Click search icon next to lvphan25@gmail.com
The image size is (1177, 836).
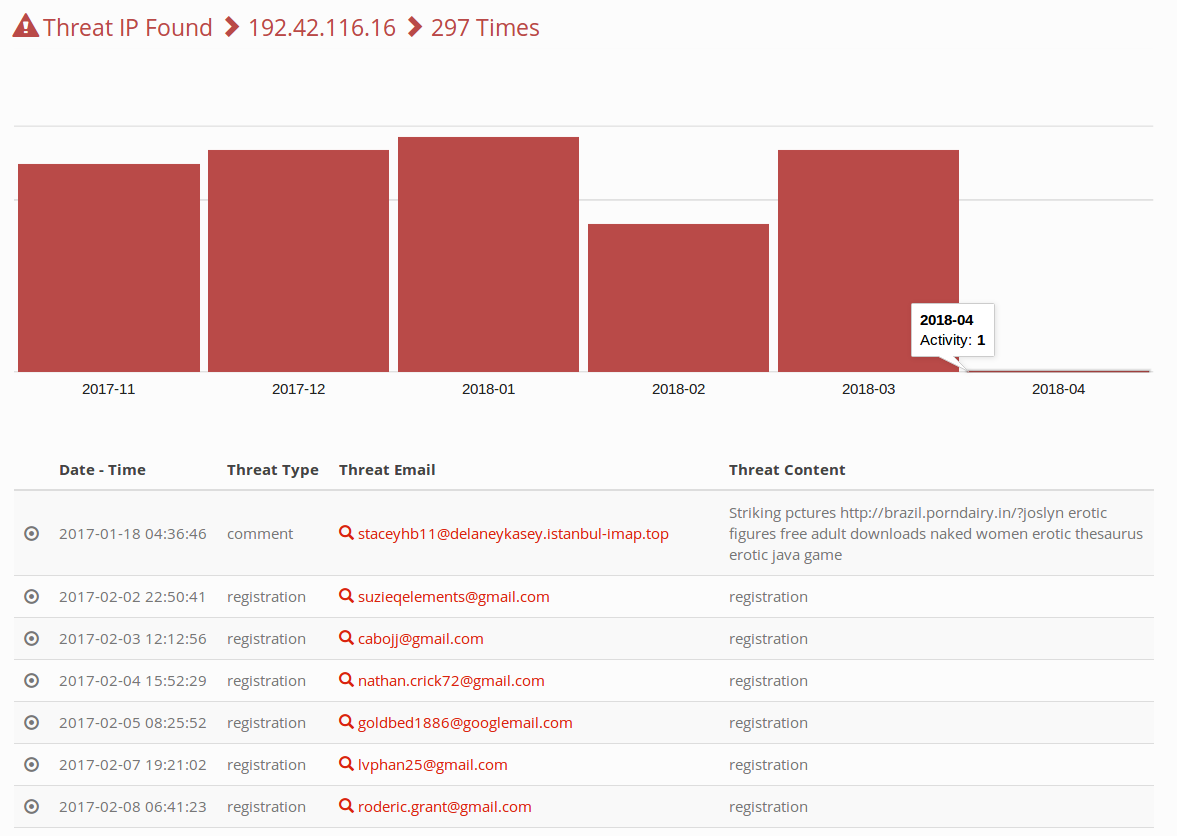pos(346,764)
